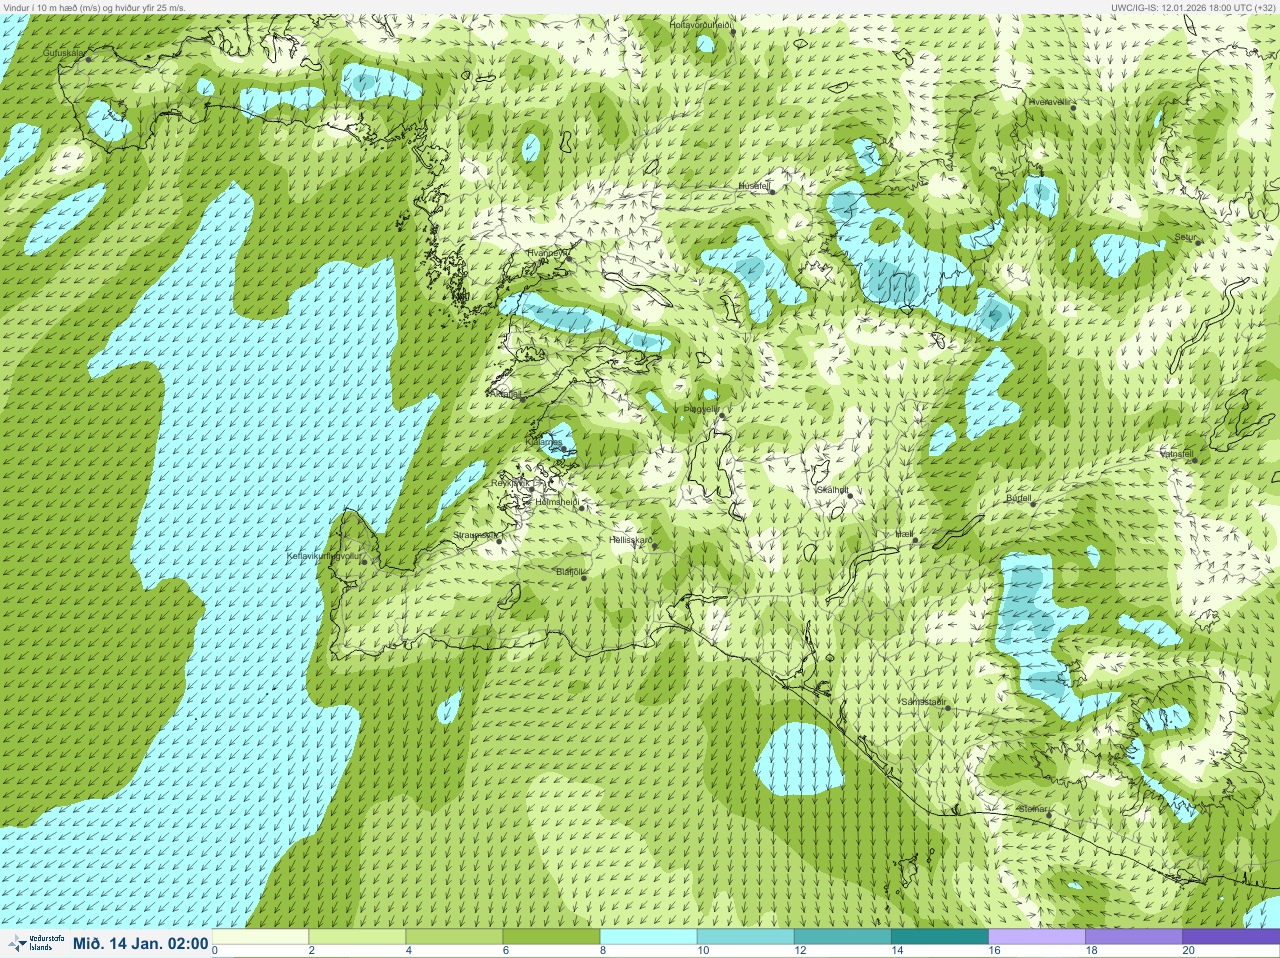Select the 8–10 m/s cyan legend swatch
Screen dimensions: 1280x958
tap(649, 937)
